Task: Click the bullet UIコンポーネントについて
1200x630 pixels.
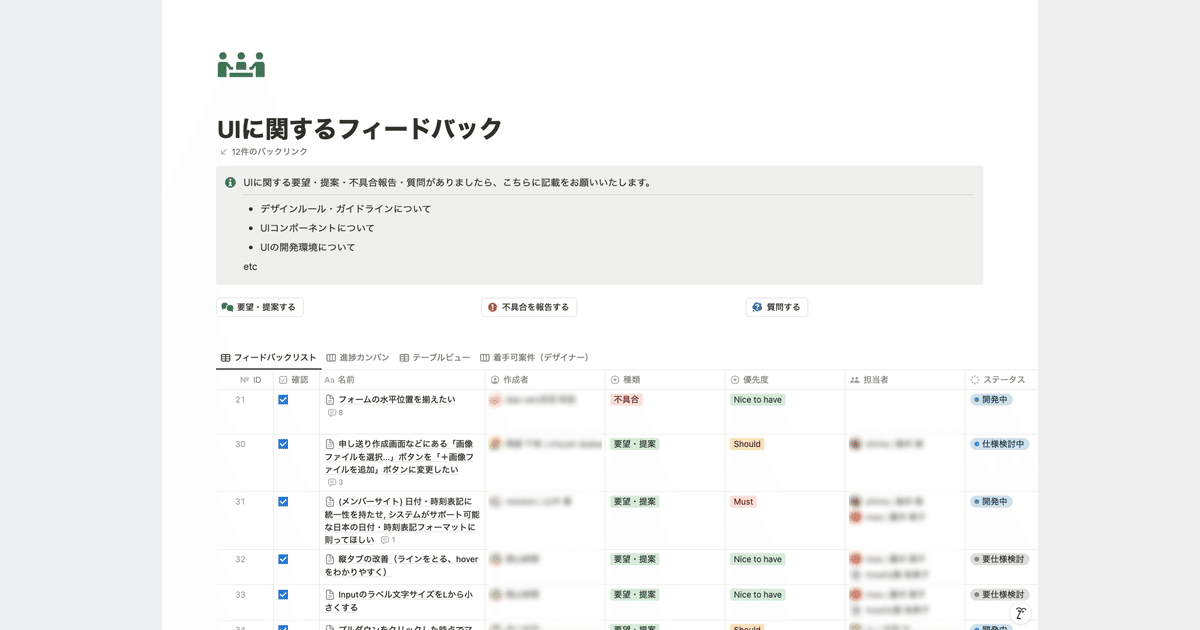Action: coord(317,228)
